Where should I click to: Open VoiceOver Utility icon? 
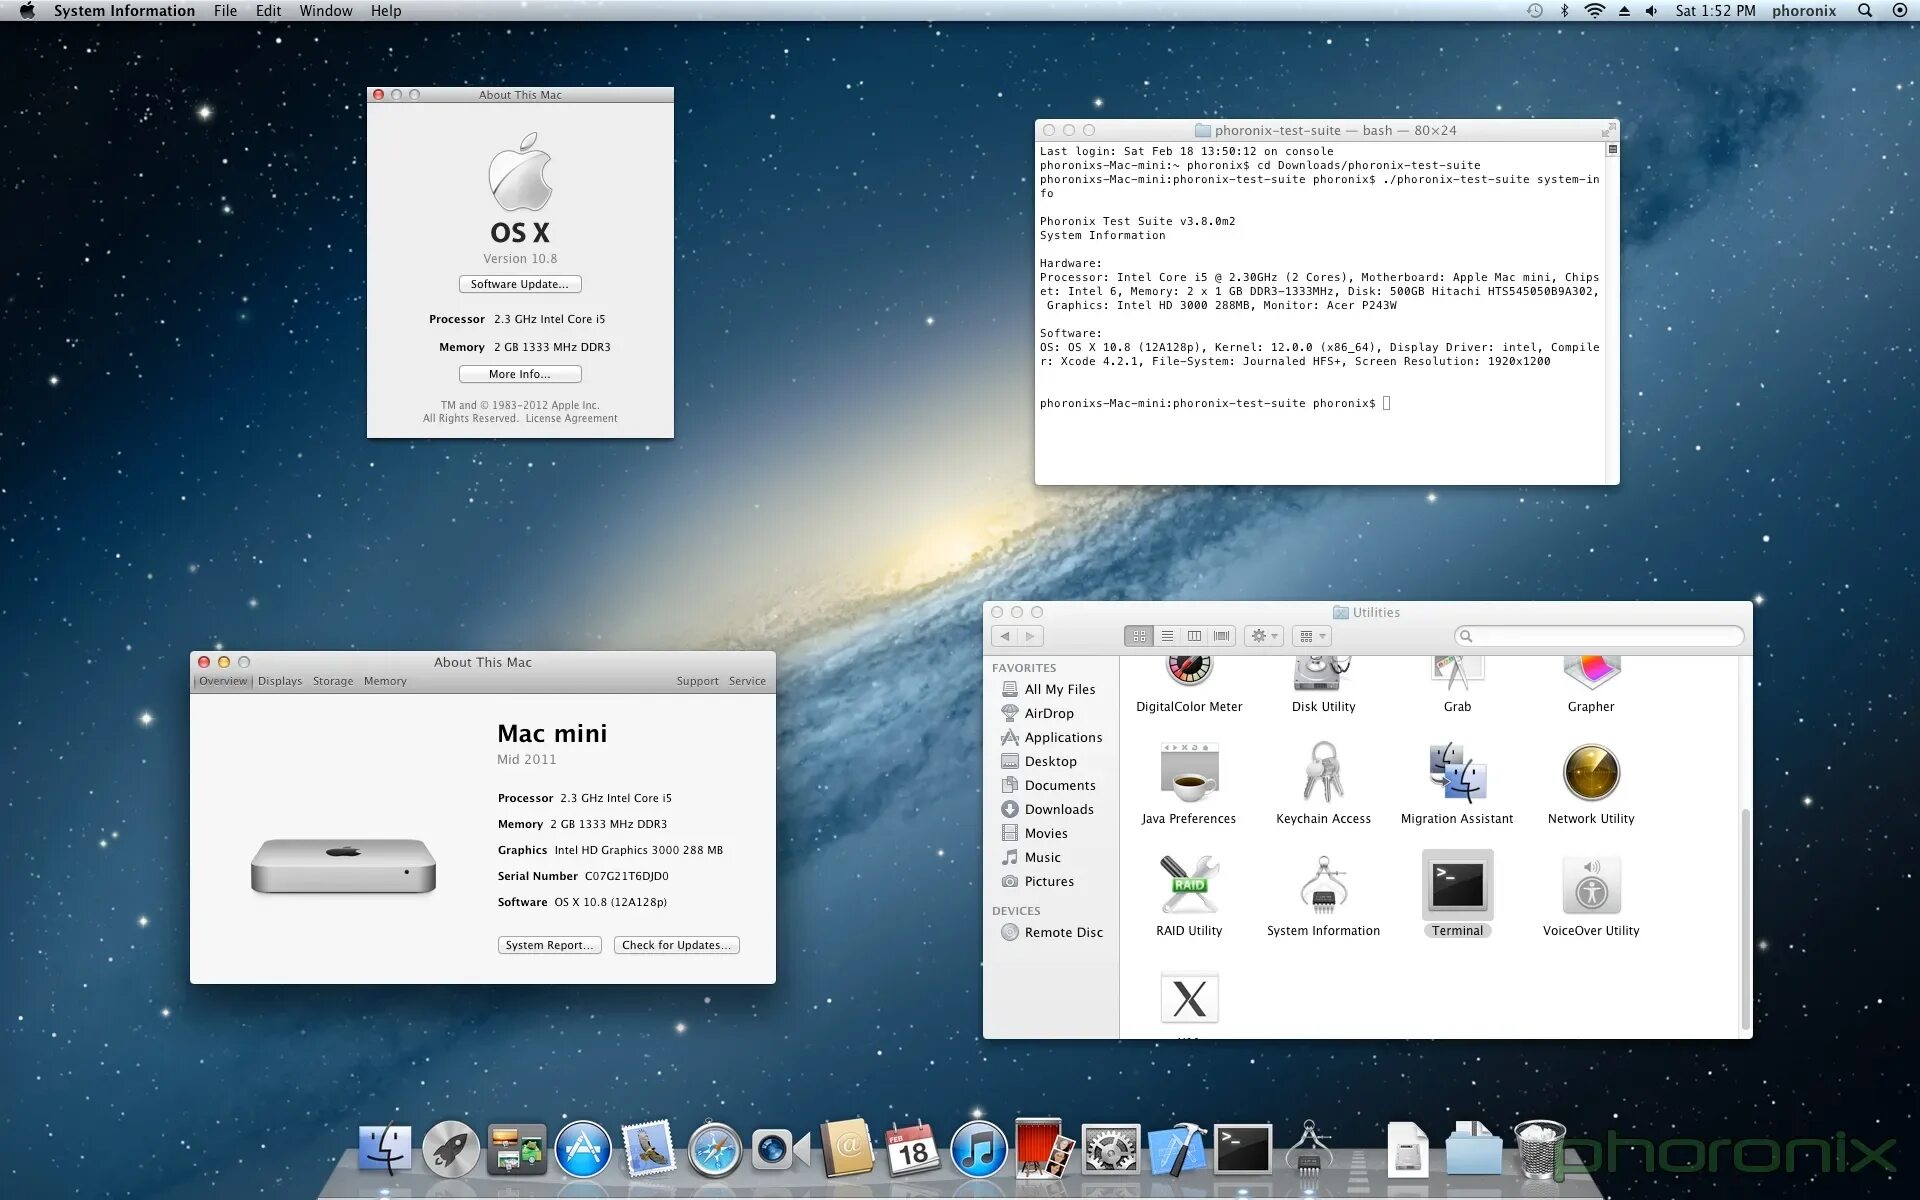(x=1591, y=885)
